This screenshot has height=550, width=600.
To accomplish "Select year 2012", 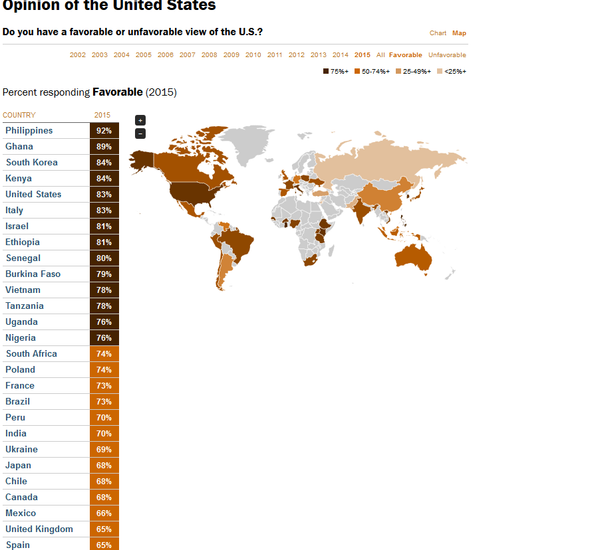I will [297, 55].
